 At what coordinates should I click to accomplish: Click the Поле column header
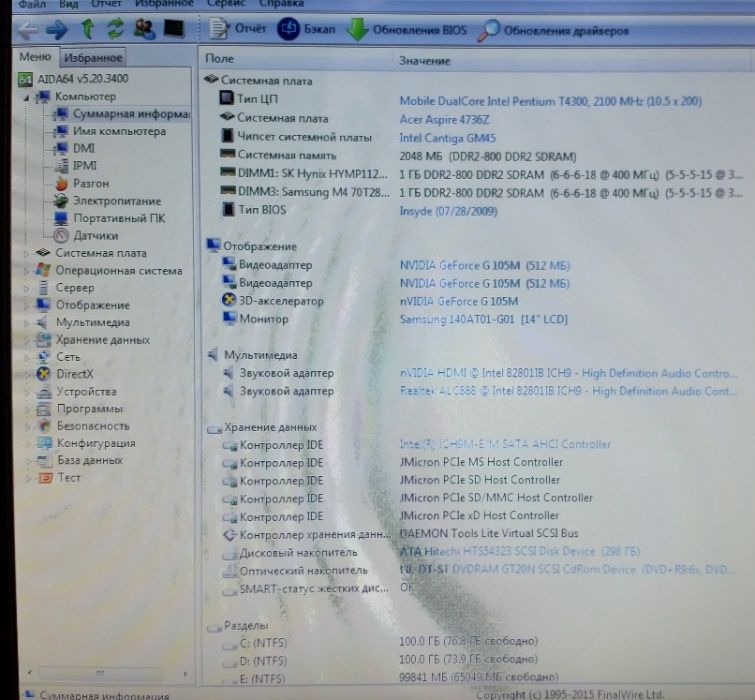219,59
